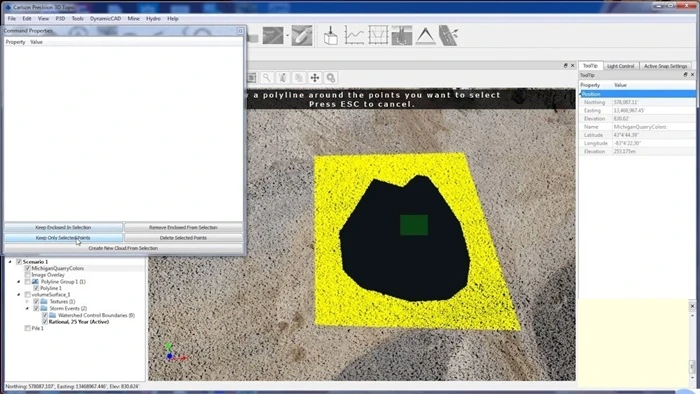Switch to the Light Control tab

621,66
